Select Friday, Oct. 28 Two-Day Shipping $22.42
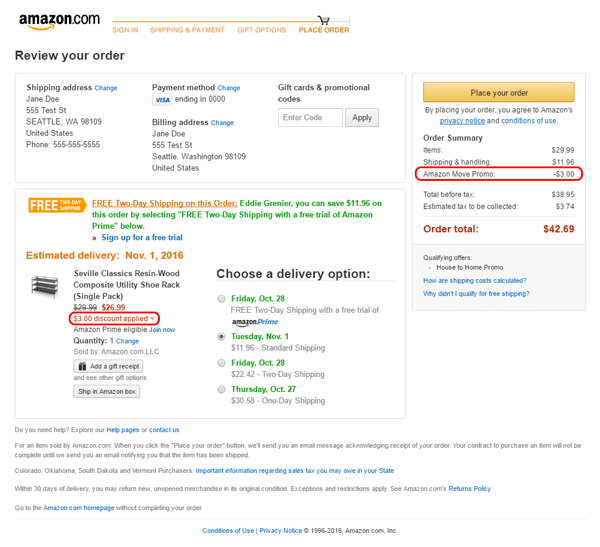Screen dimensions: 600x547 click(x=221, y=363)
